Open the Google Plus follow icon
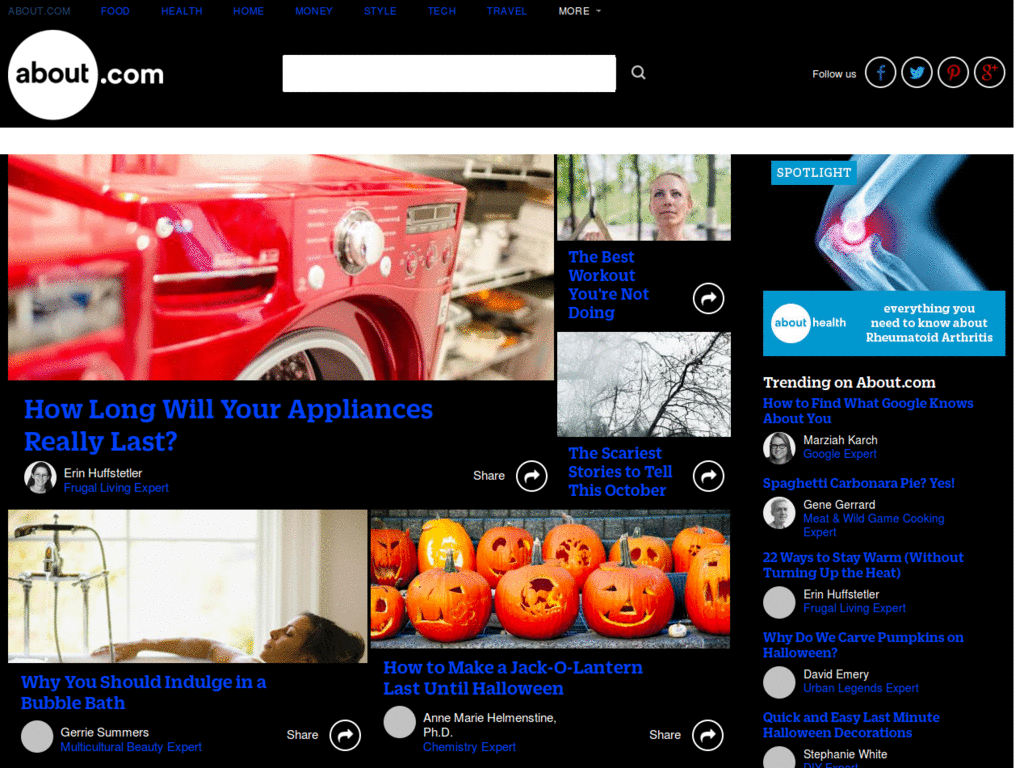Image resolution: width=1024 pixels, height=768 pixels. click(x=989, y=72)
